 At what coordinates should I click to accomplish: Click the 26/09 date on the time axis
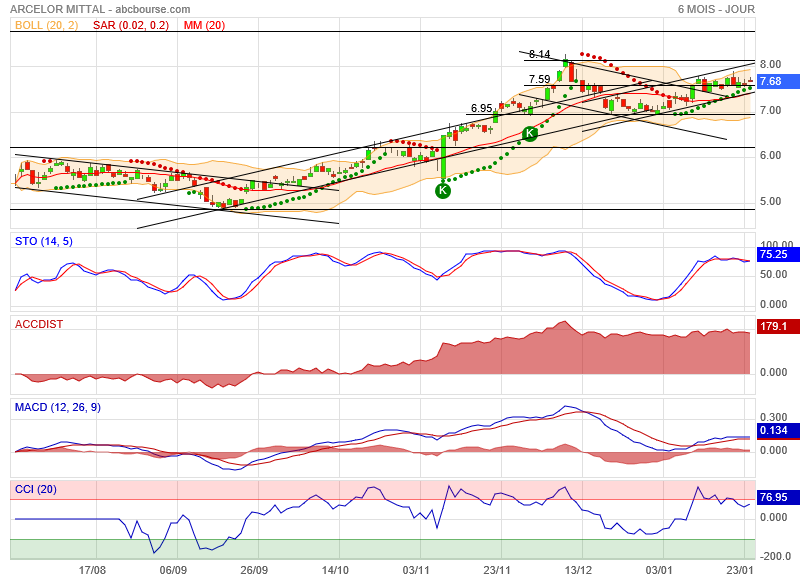click(x=254, y=570)
